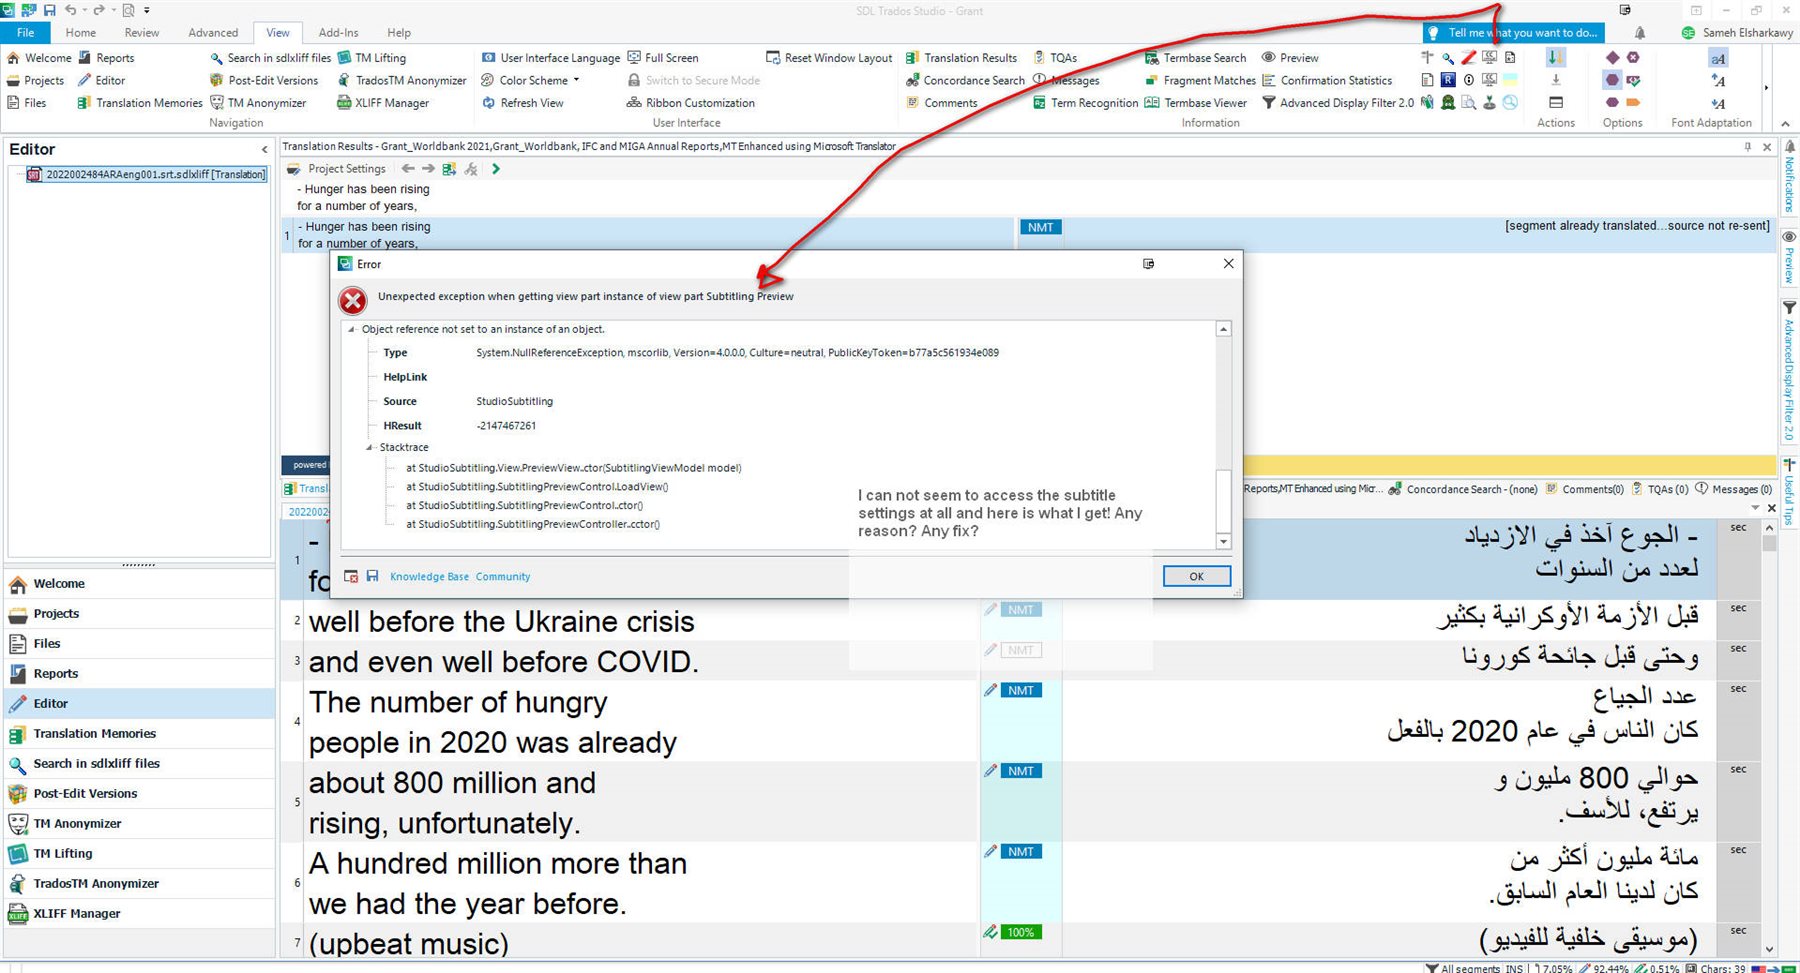This screenshot has width=1800, height=973.
Task: Open the Community link in Error dialog
Action: coord(503,577)
